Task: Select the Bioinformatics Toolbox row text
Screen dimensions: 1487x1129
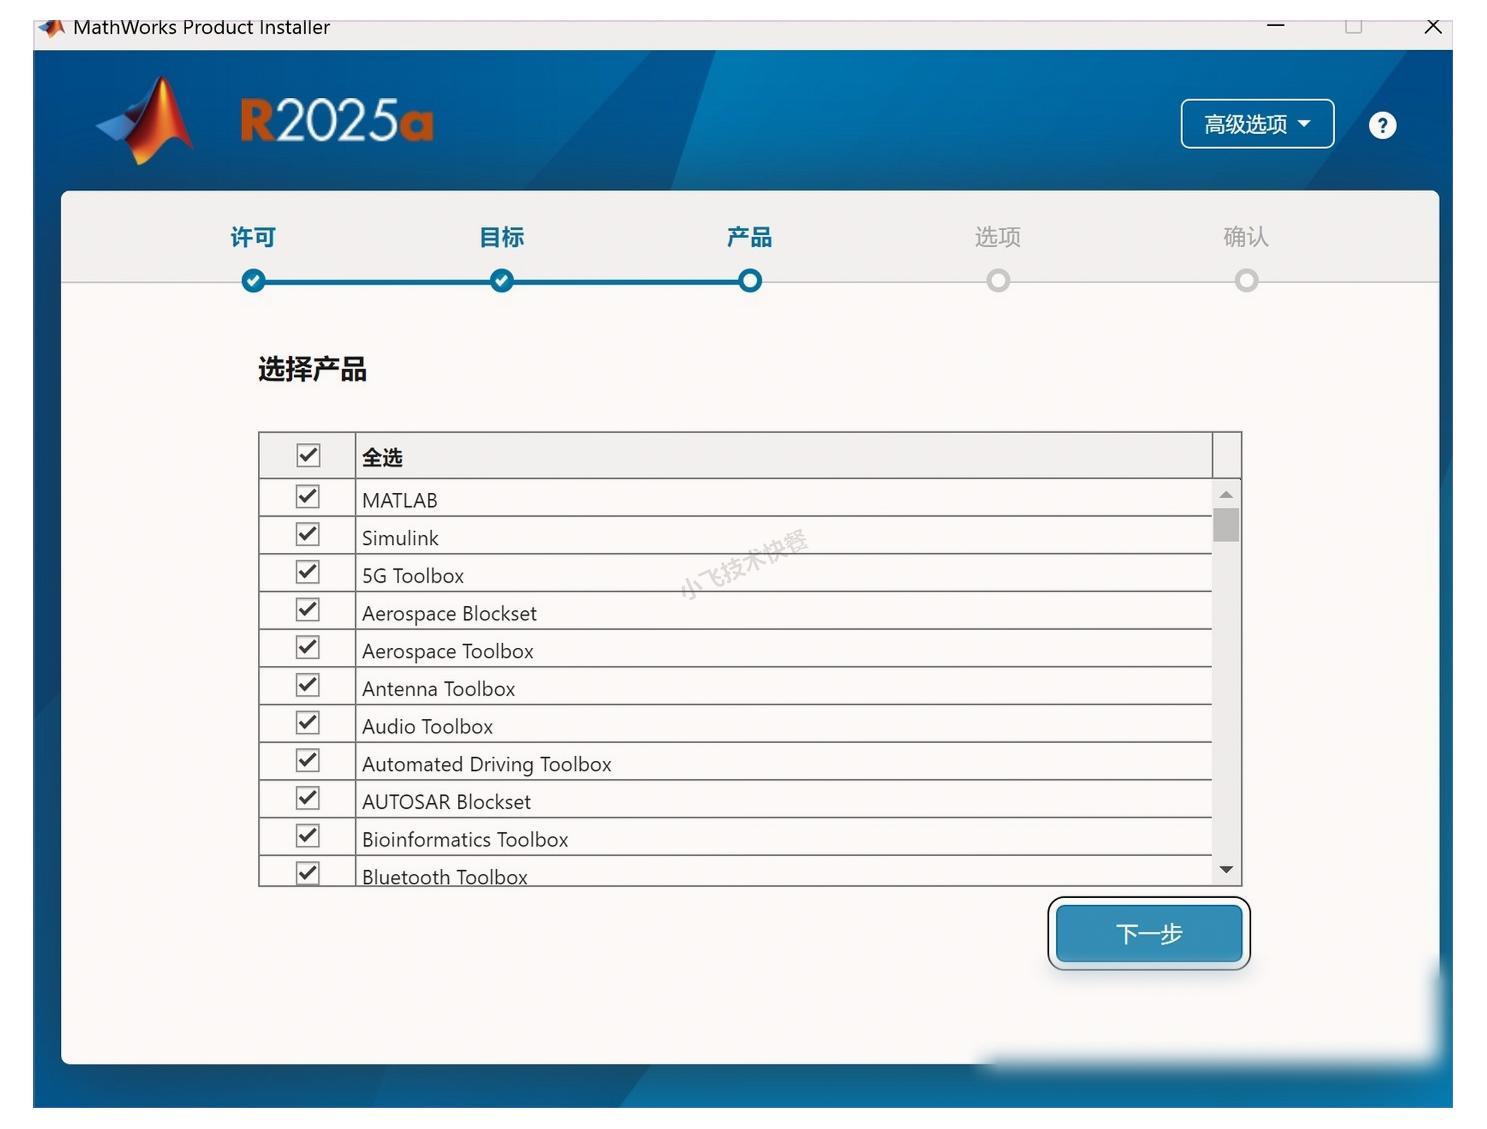Action: [x=465, y=840]
